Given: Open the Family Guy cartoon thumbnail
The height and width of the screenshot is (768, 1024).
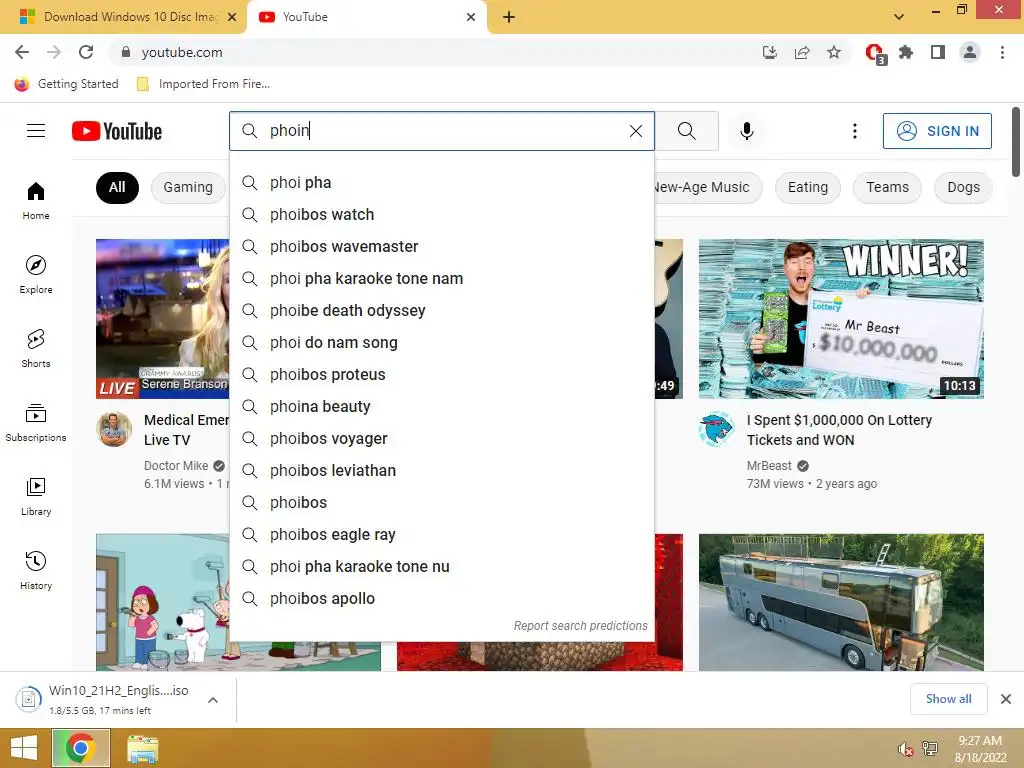Looking at the screenshot, I should (x=163, y=602).
